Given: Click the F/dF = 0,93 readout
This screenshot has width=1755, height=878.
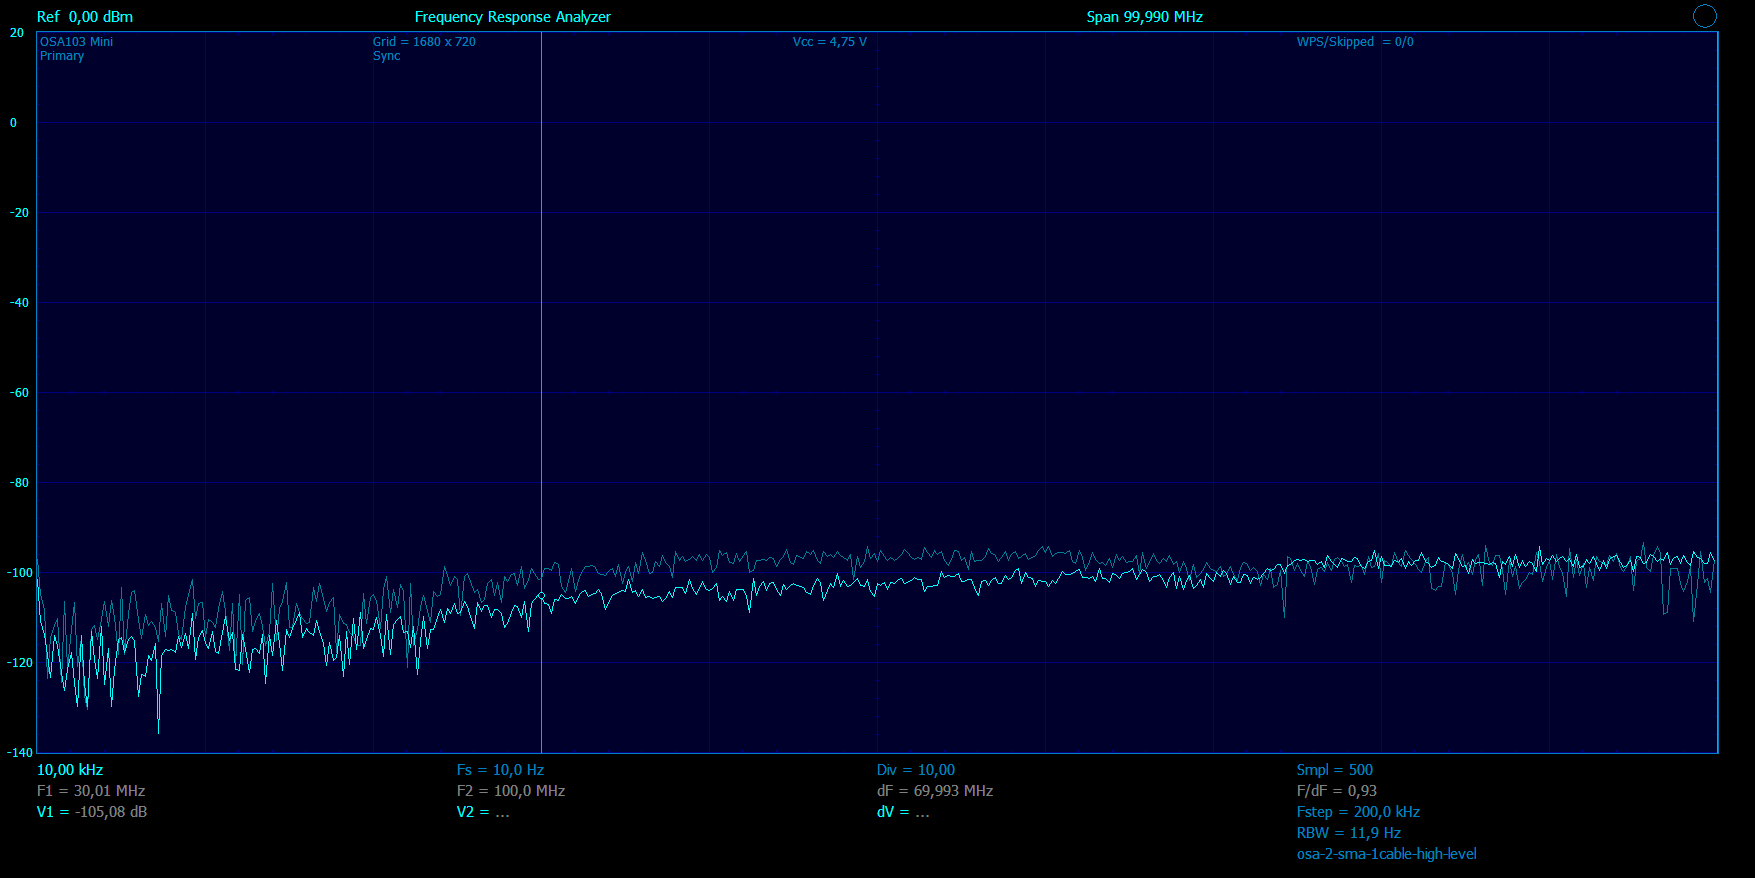Looking at the screenshot, I should point(1337,791).
